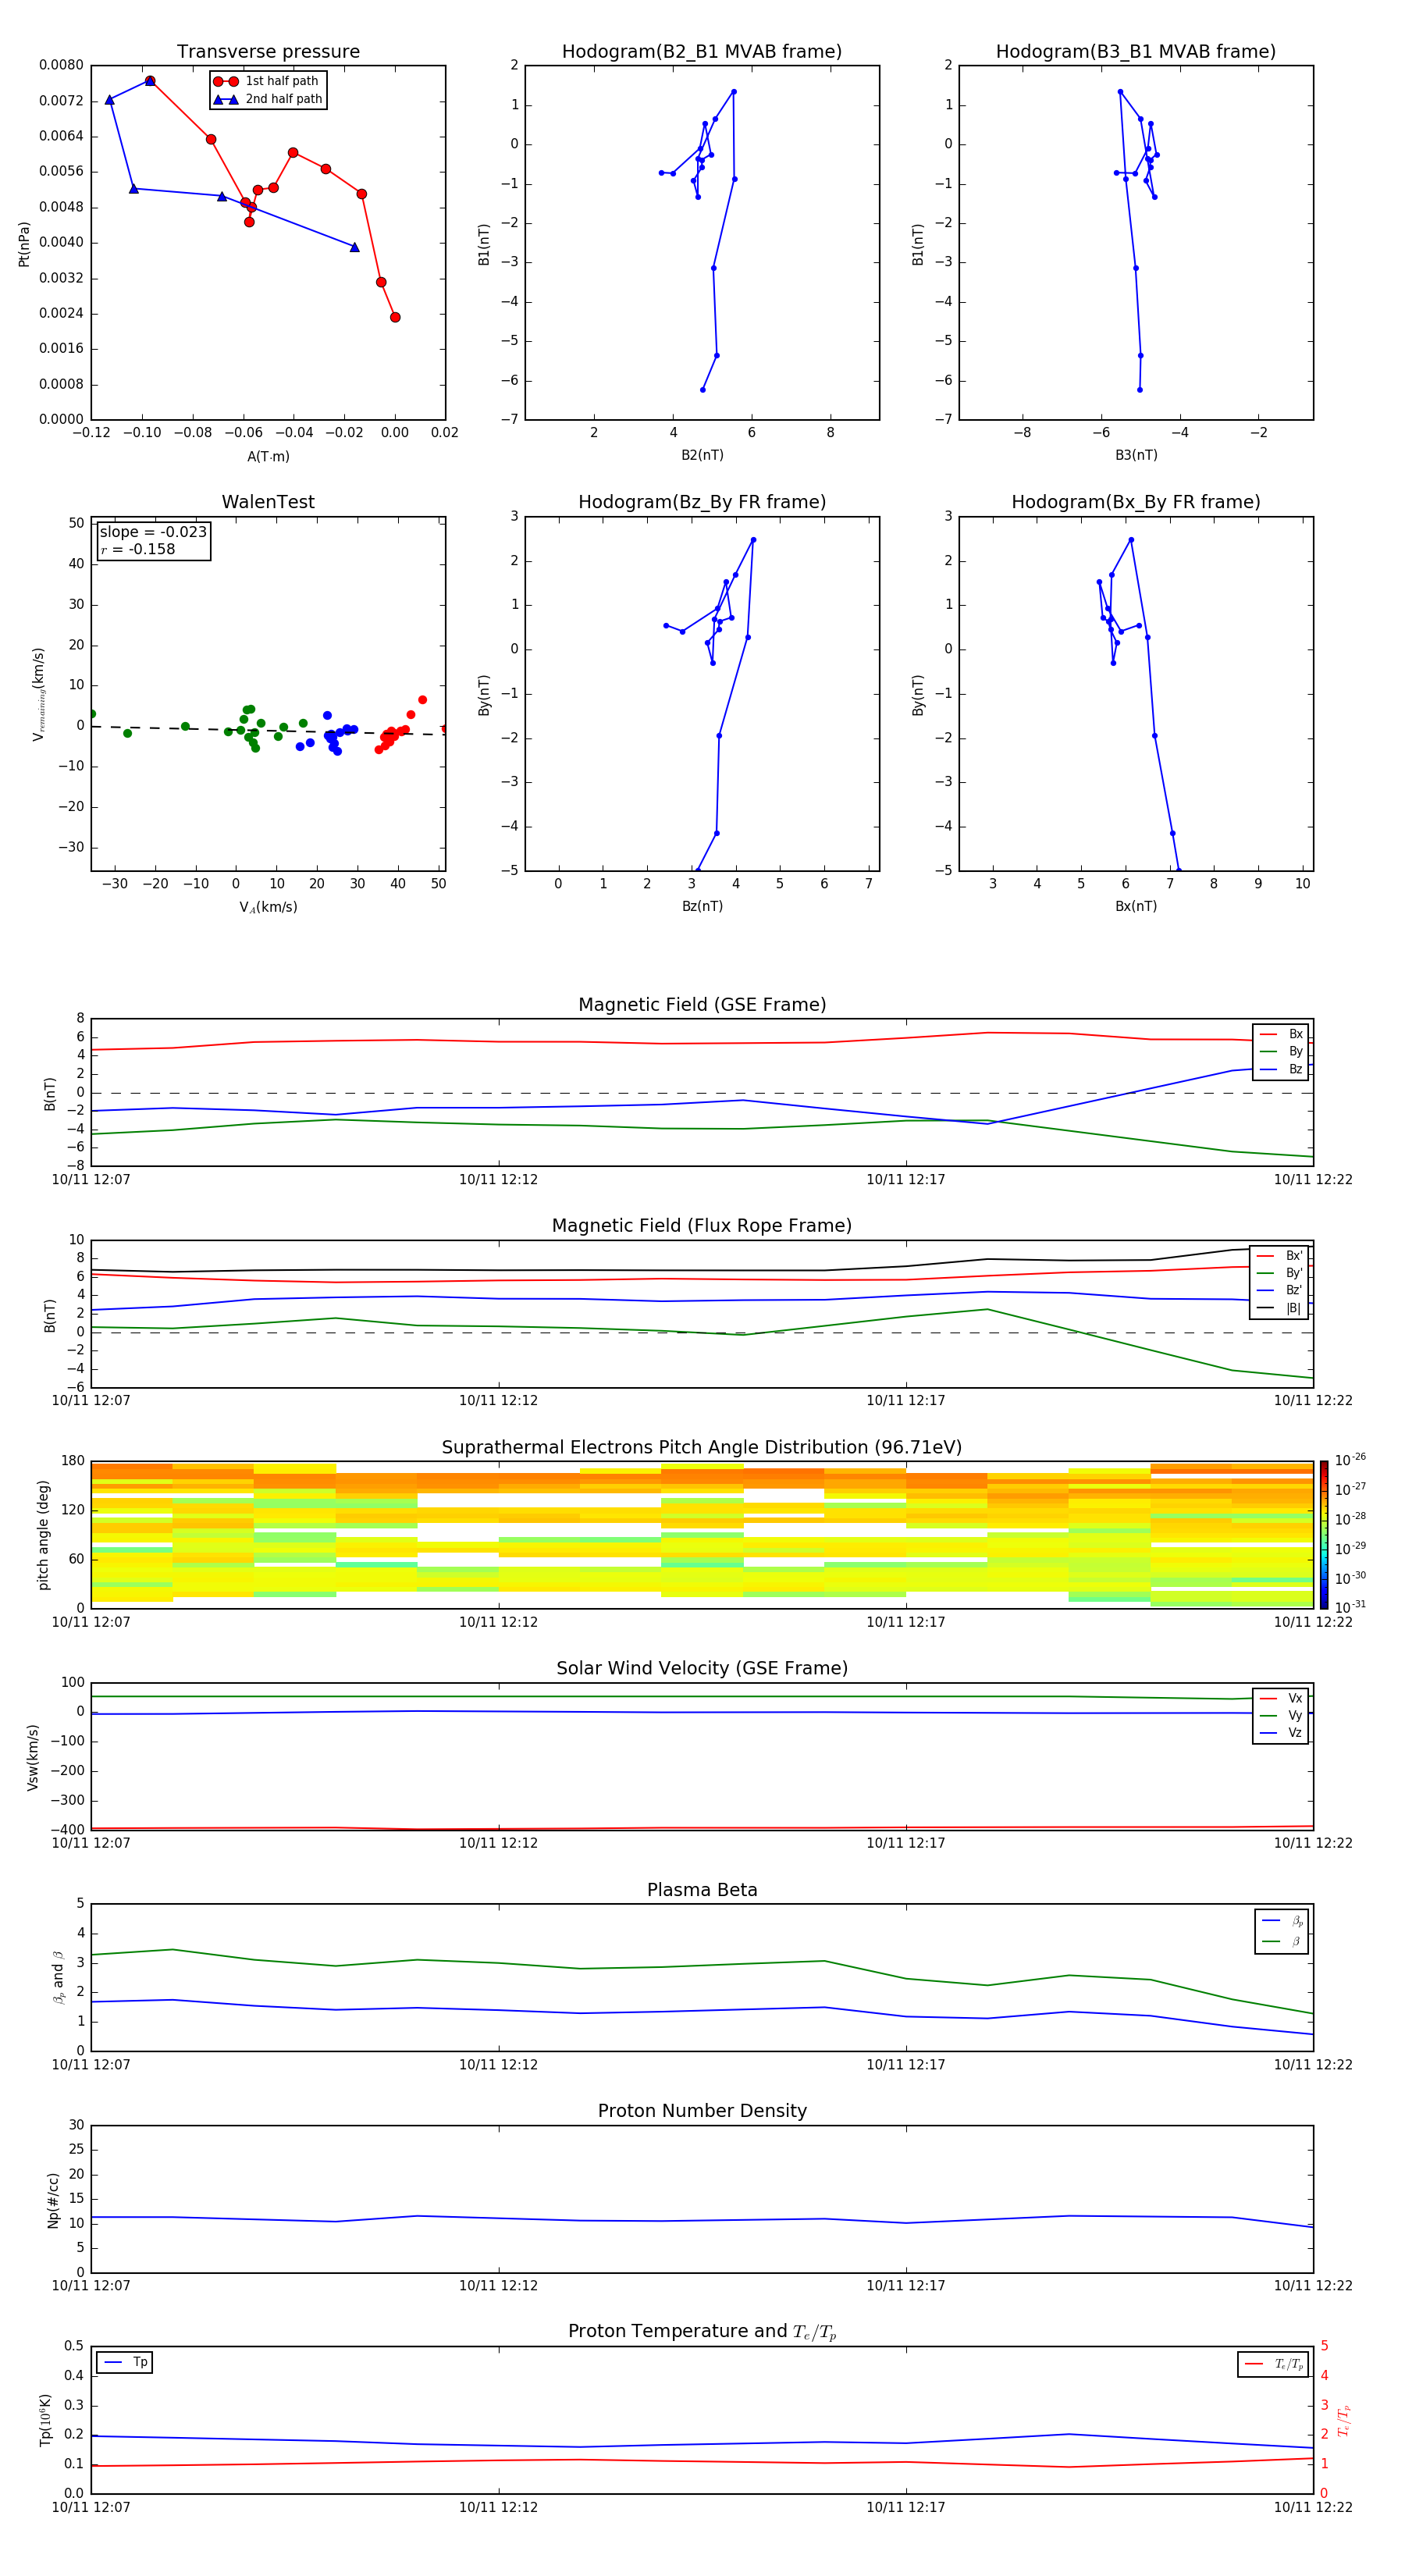Click the 'Tp' legend entry

tap(125, 2362)
